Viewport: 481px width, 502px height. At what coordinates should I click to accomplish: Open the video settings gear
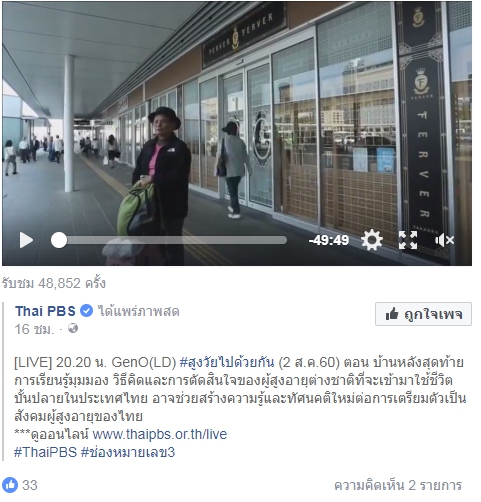[x=371, y=240]
